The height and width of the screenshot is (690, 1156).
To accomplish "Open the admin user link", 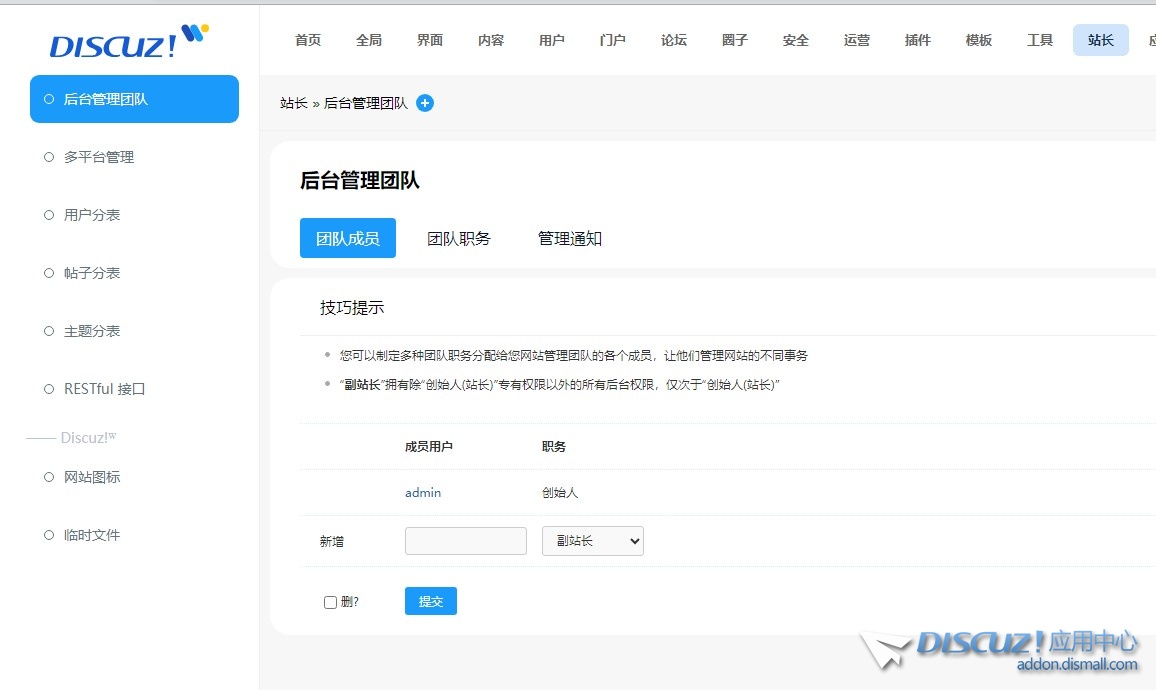I will (423, 493).
